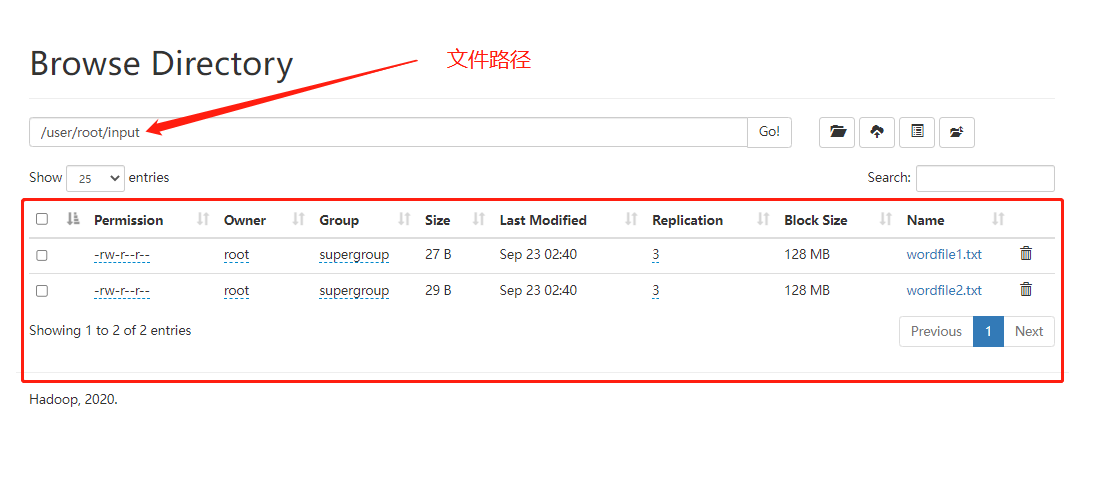Click the Search input field
Screen dimensions: 1109x478
(984, 178)
